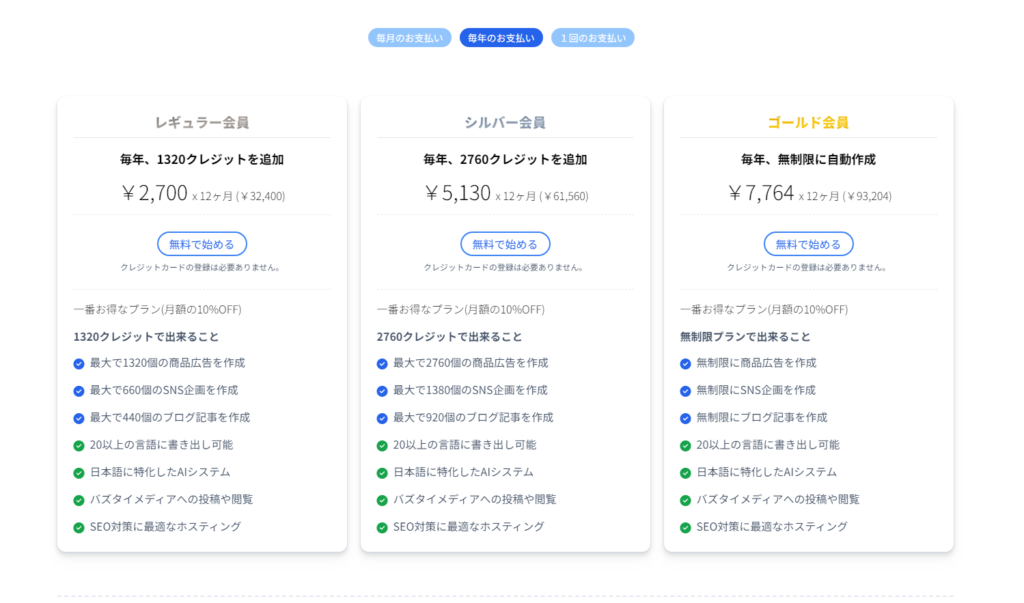Start free with レギュラー会員 plan button
Image resolution: width=1024 pixels, height=603 pixels.
click(202, 244)
